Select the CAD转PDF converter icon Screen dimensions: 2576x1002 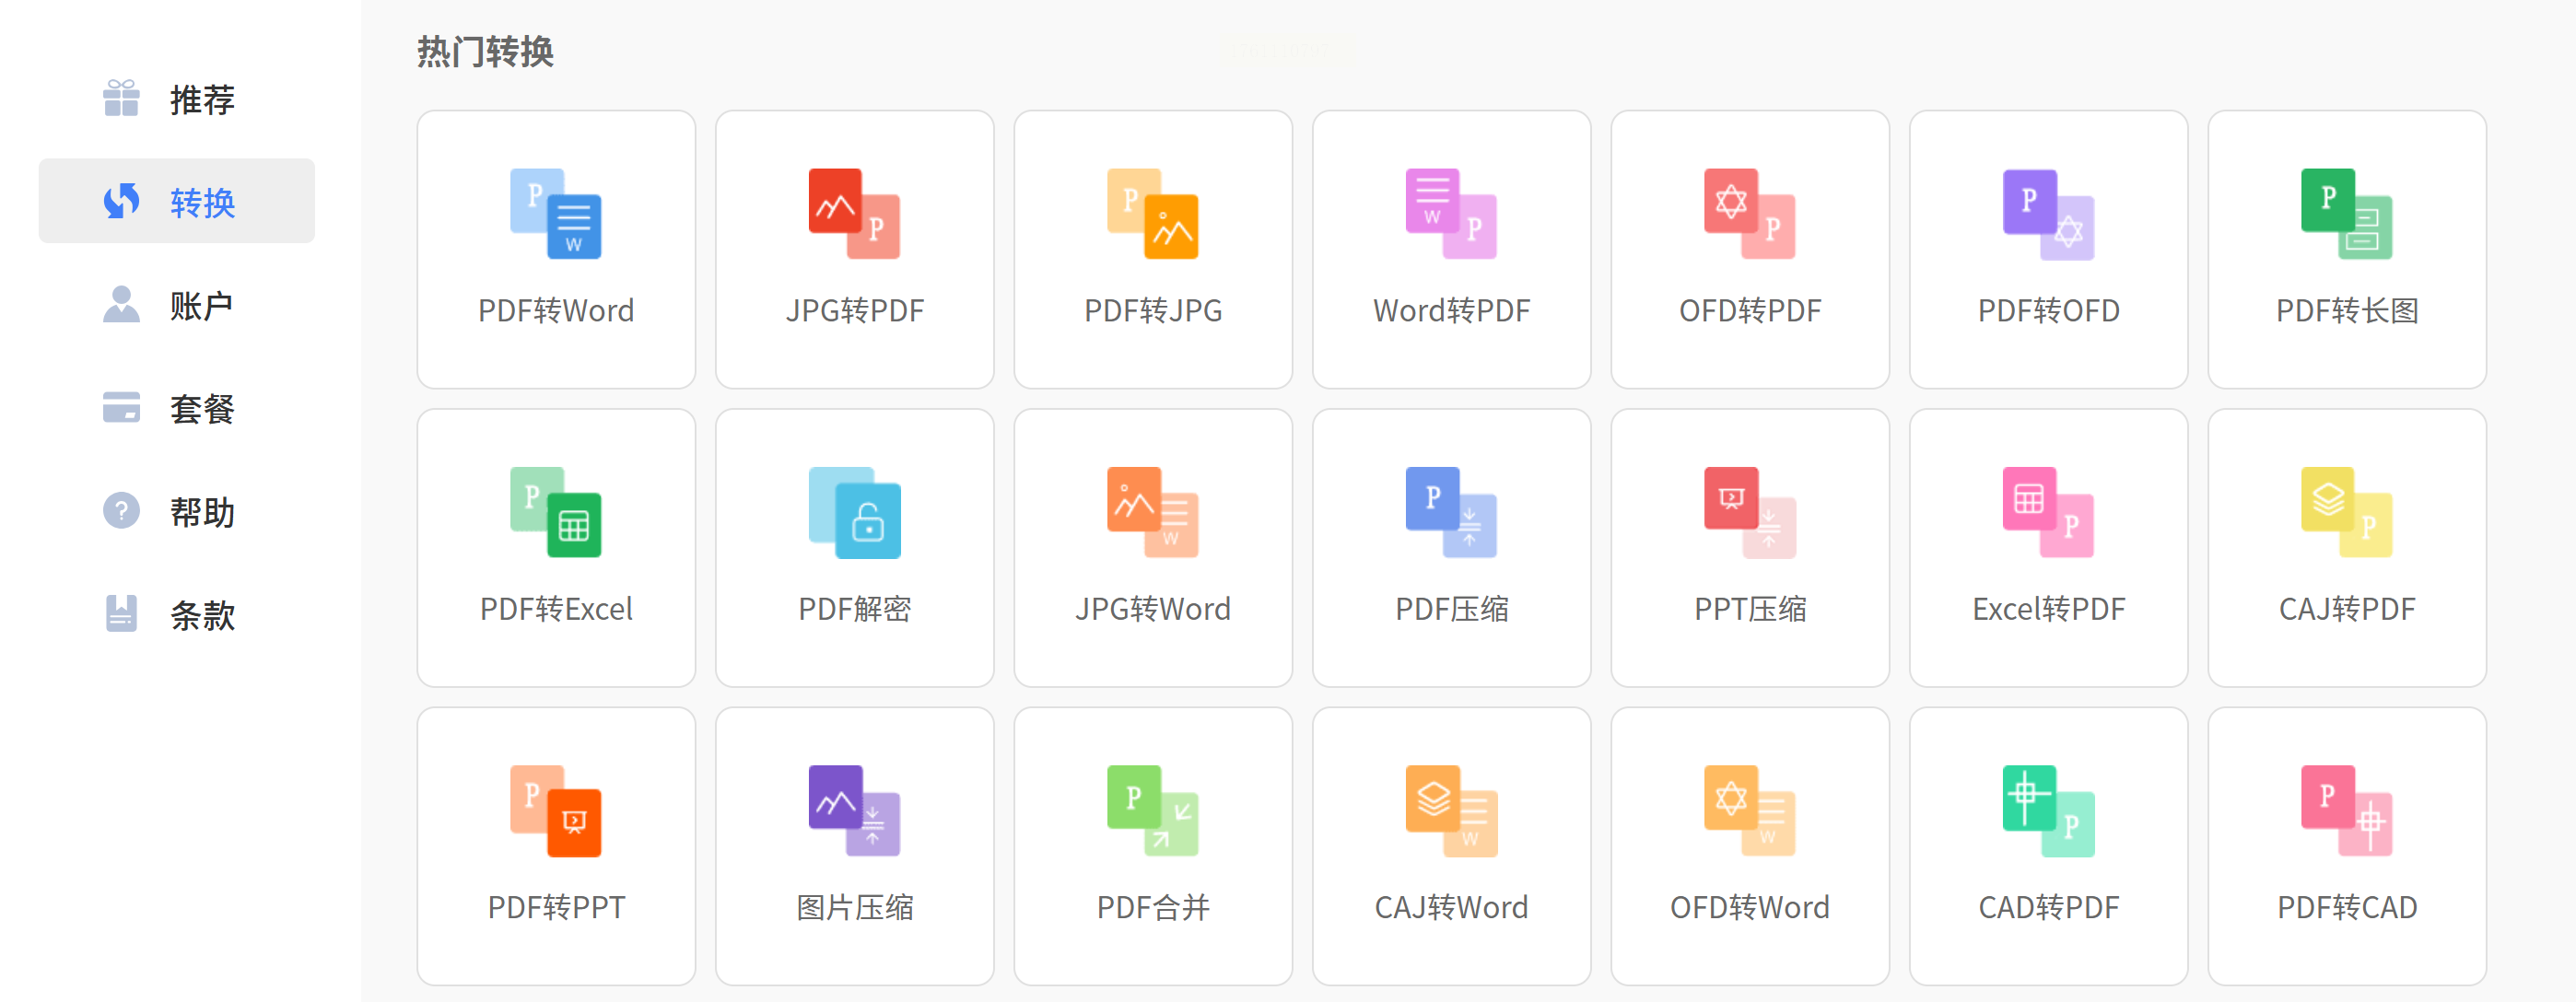tap(2047, 811)
